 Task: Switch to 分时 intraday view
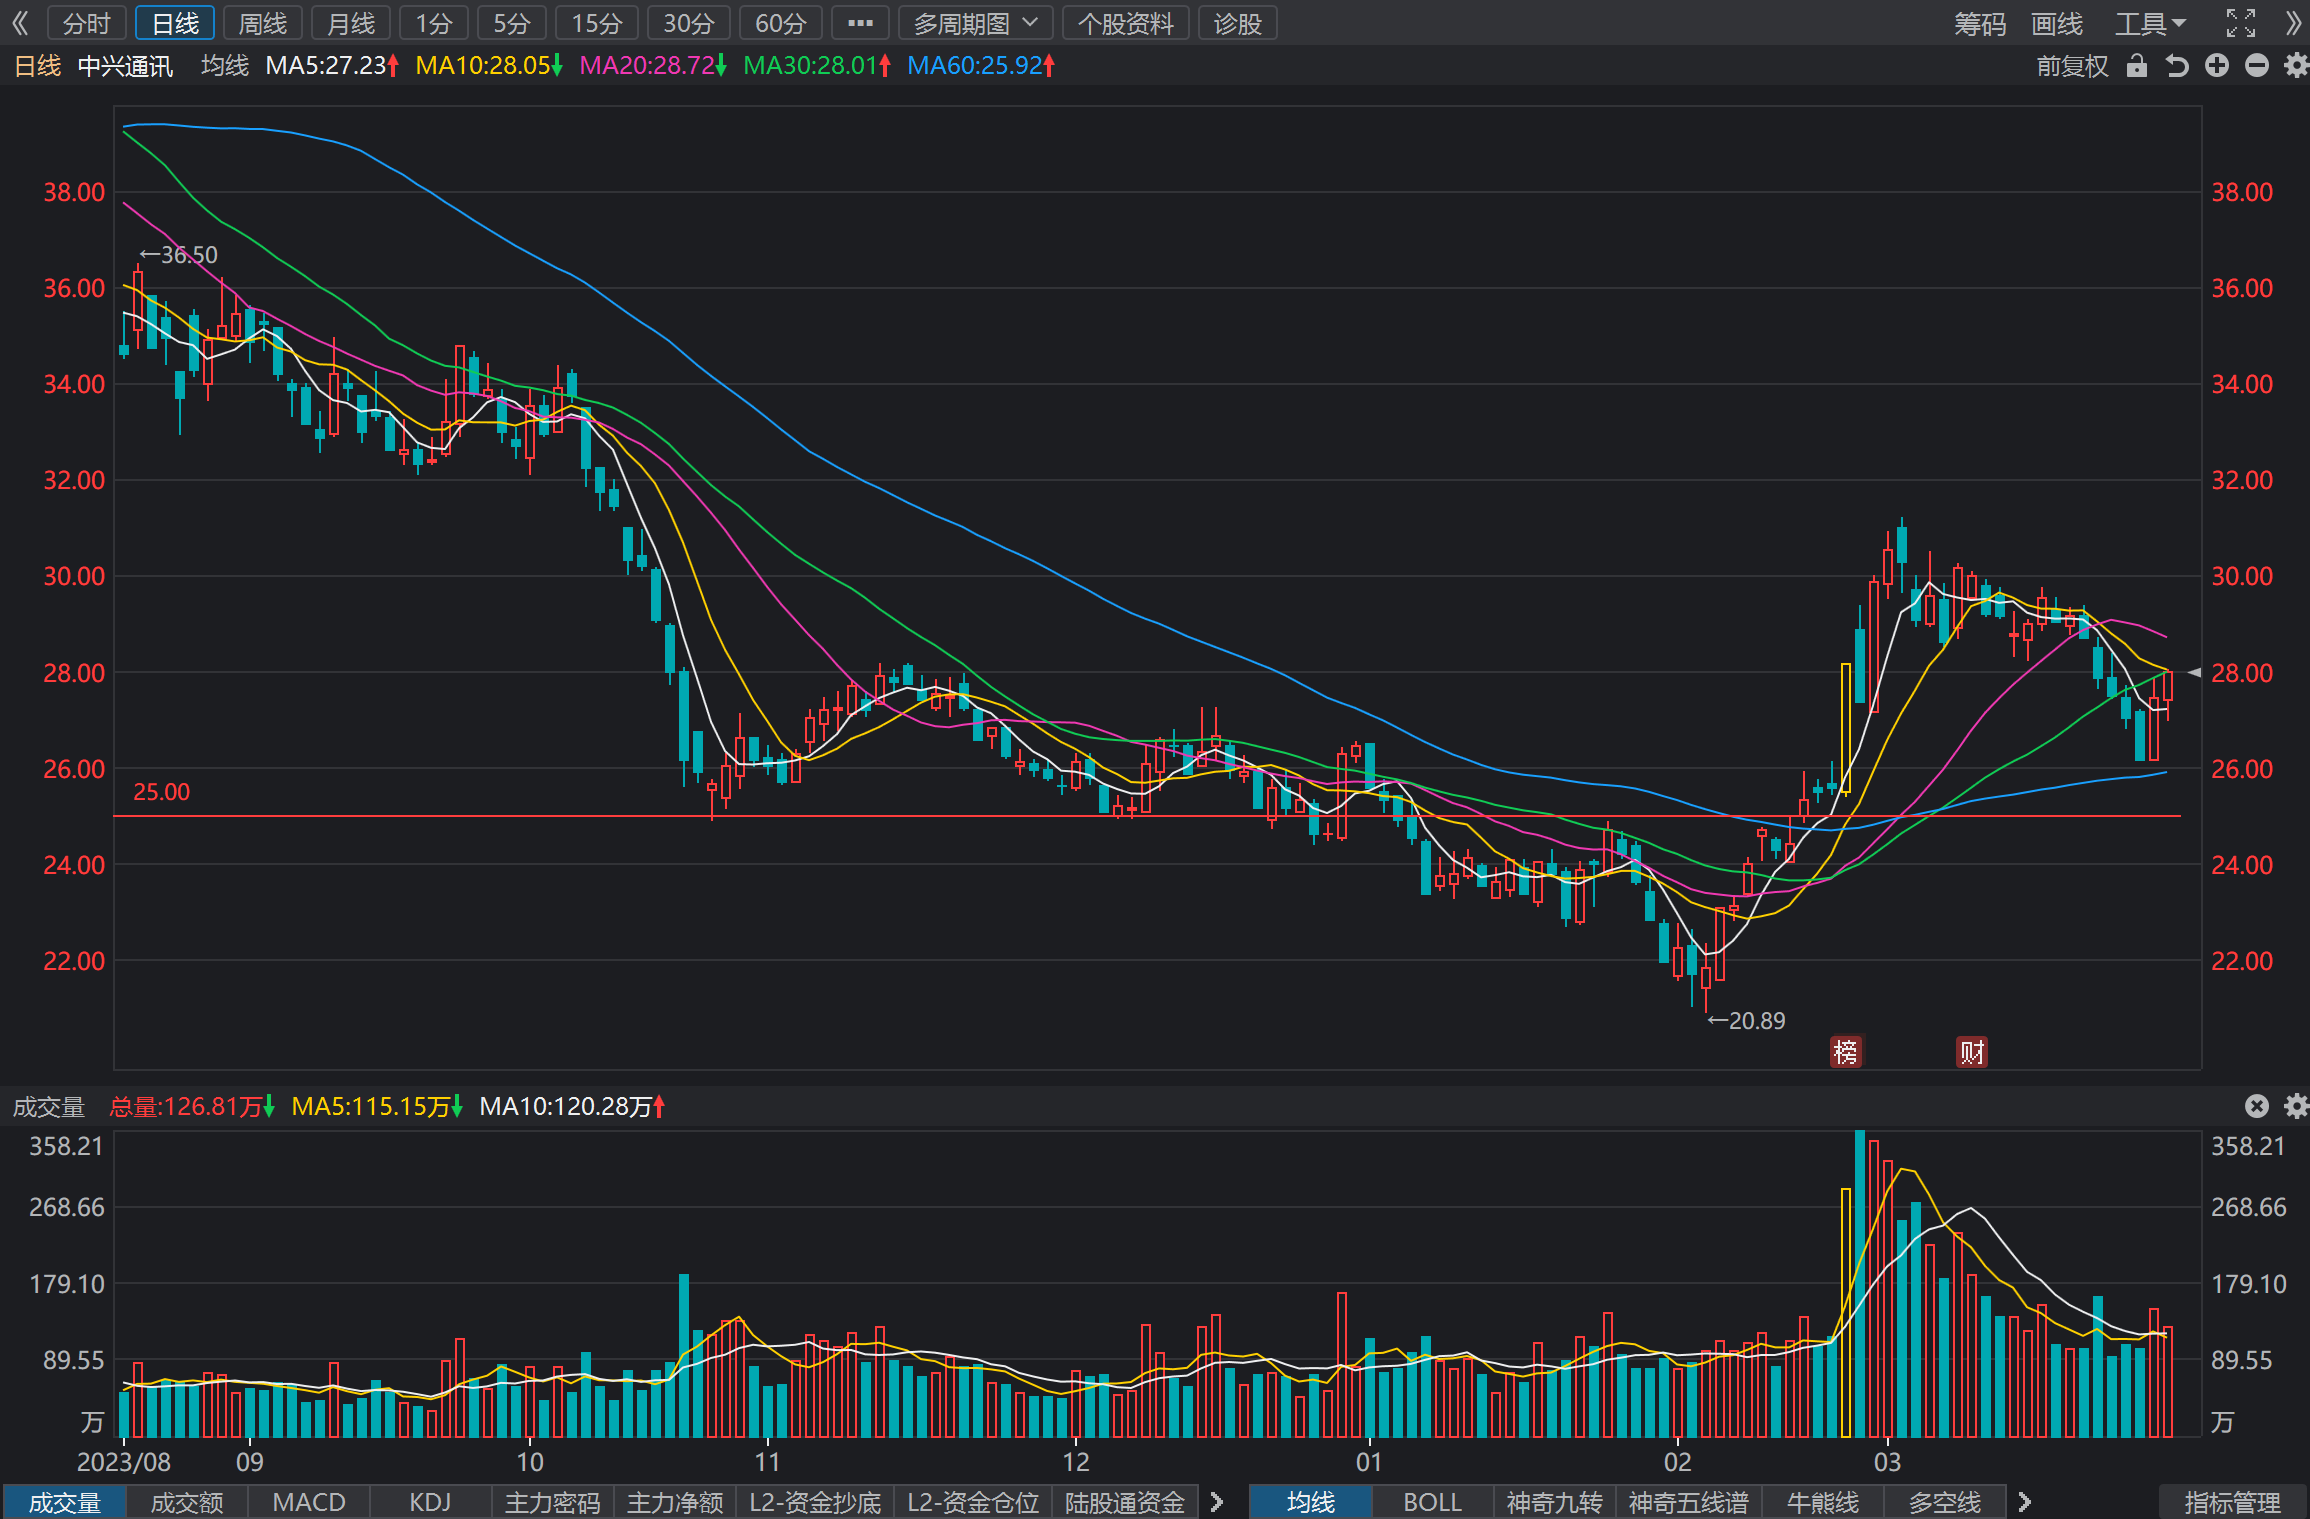coord(87,23)
